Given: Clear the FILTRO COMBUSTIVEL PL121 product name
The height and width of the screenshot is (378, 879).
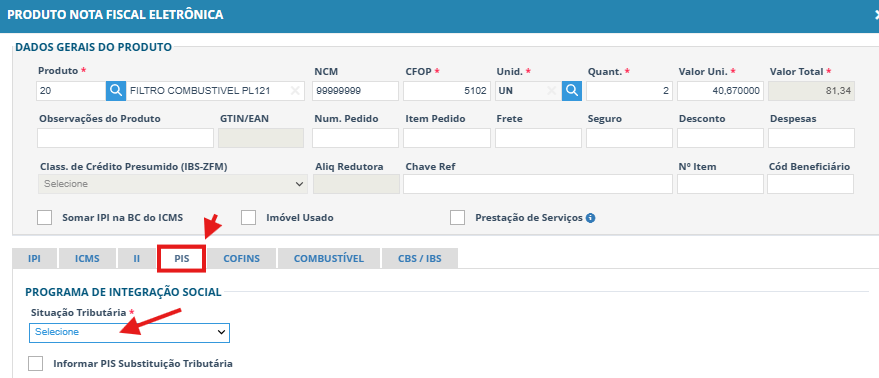Looking at the screenshot, I should [x=295, y=90].
